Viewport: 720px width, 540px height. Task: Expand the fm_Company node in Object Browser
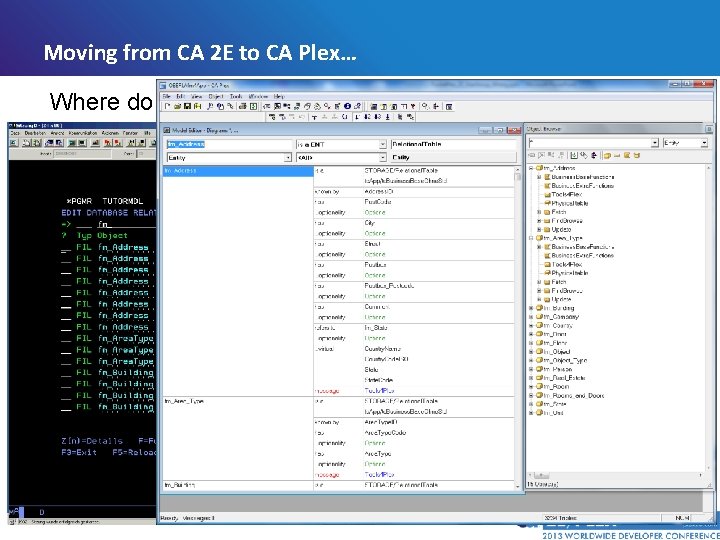[531, 317]
